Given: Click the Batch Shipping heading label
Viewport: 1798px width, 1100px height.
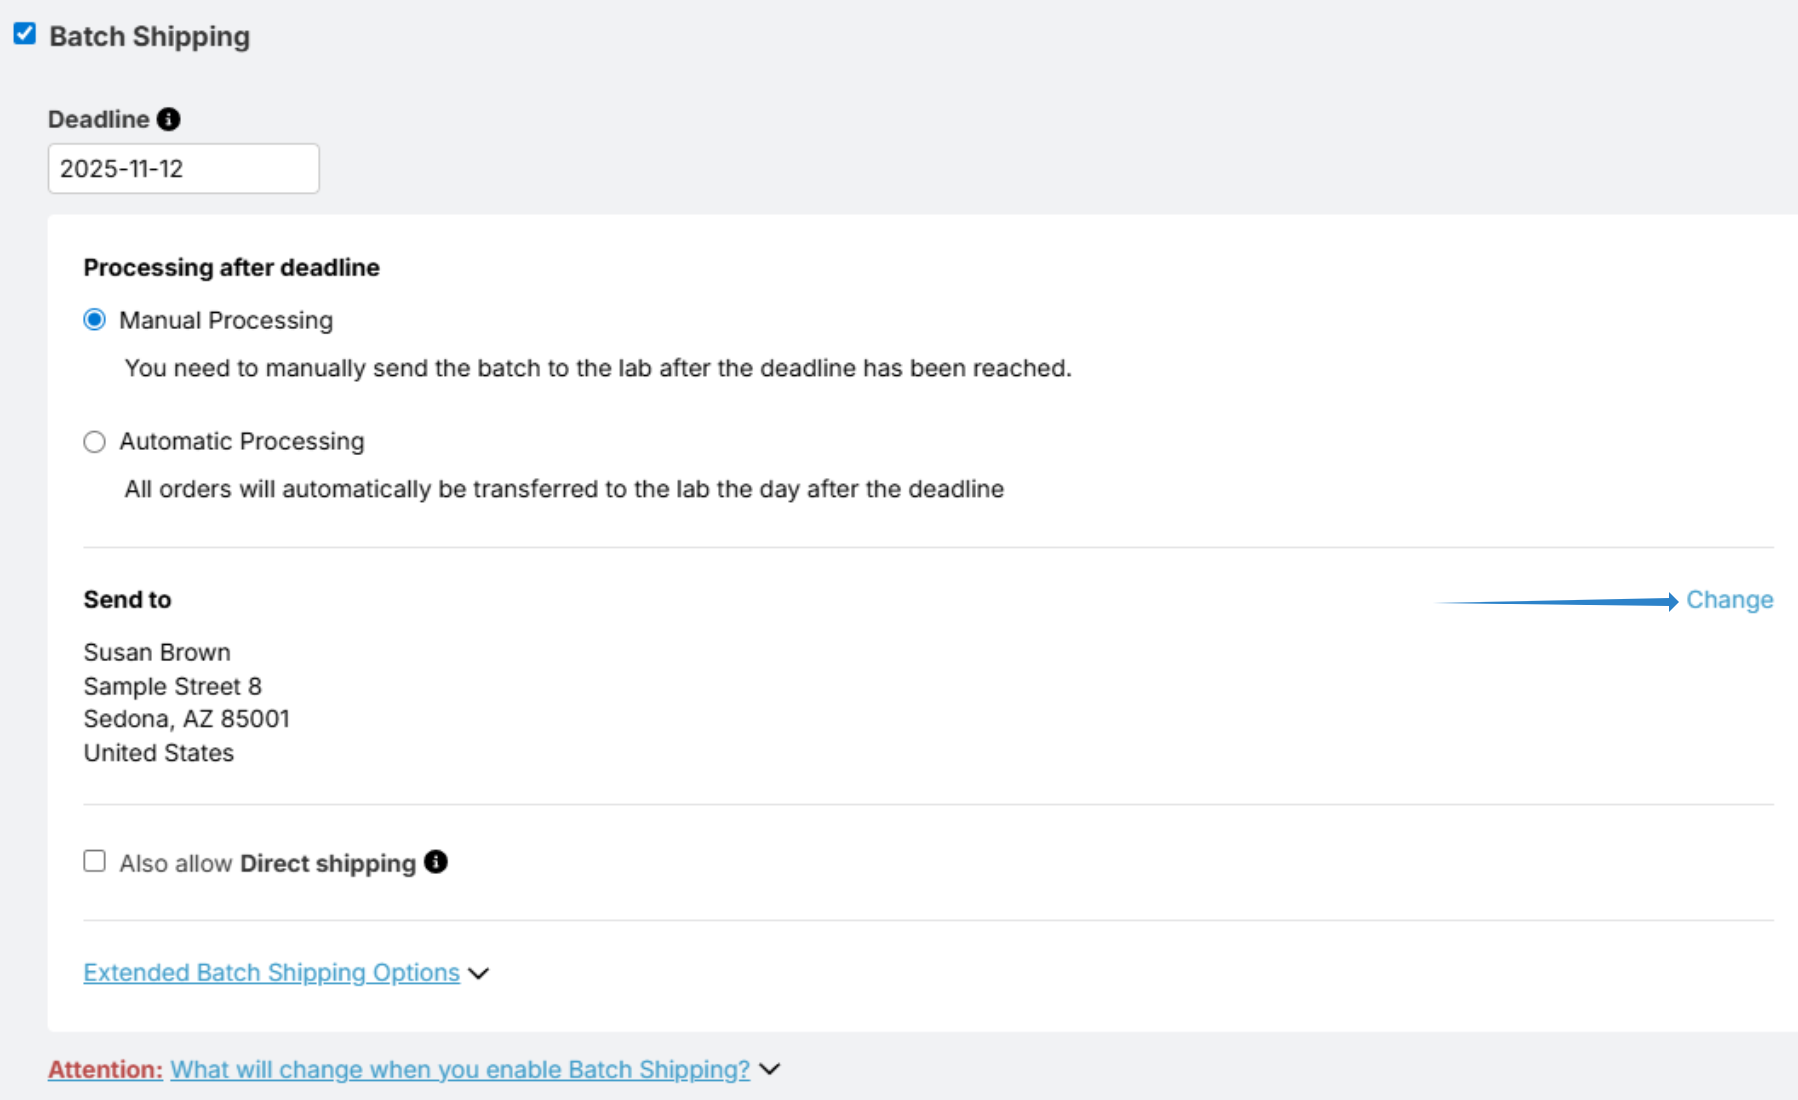Looking at the screenshot, I should coord(150,37).
